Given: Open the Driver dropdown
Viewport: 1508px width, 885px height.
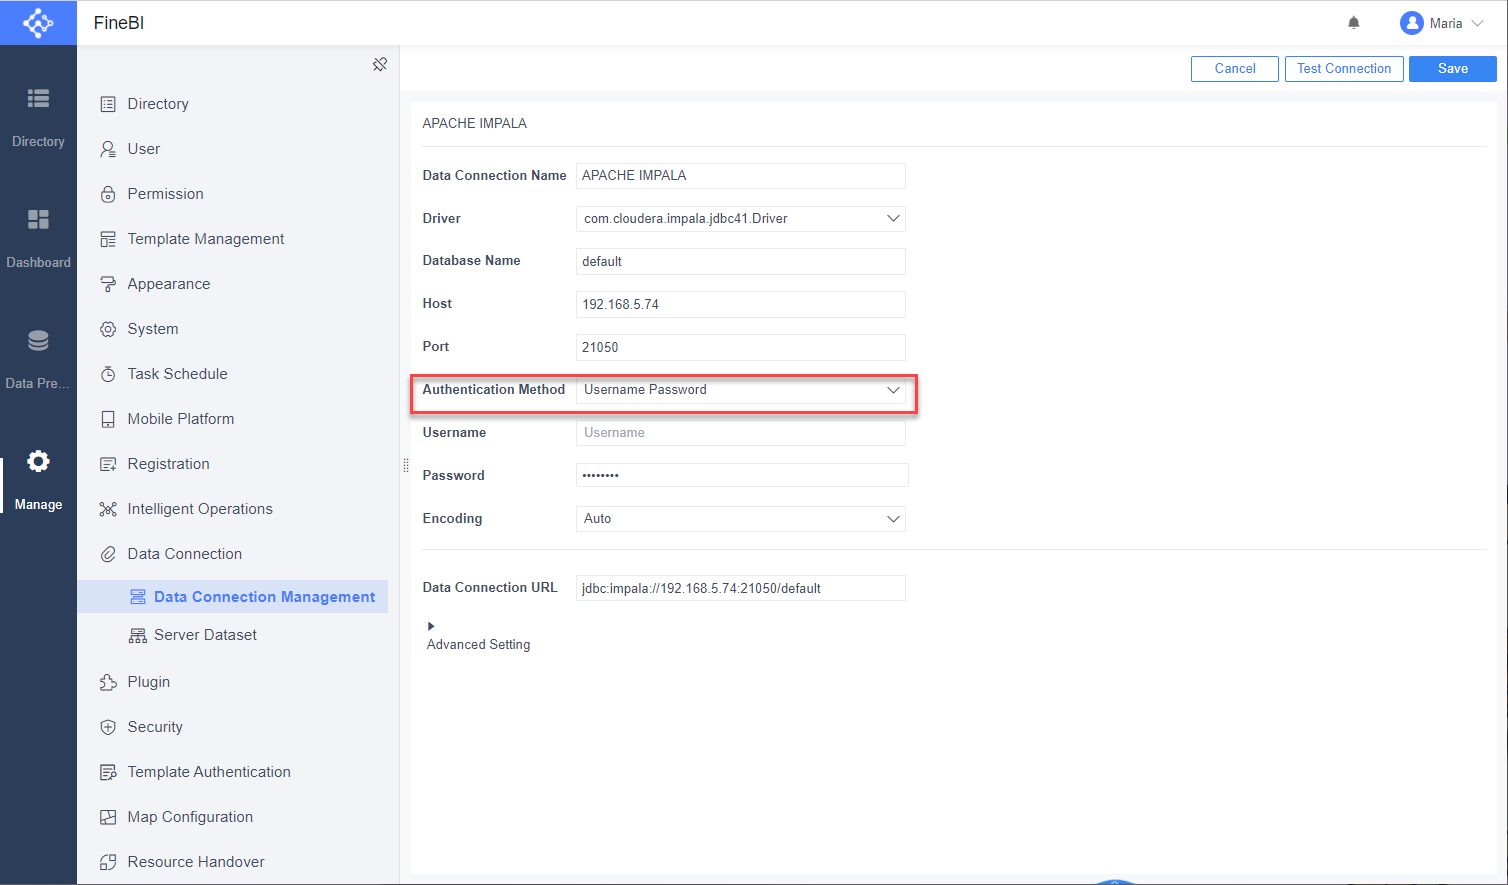Looking at the screenshot, I should click(741, 218).
